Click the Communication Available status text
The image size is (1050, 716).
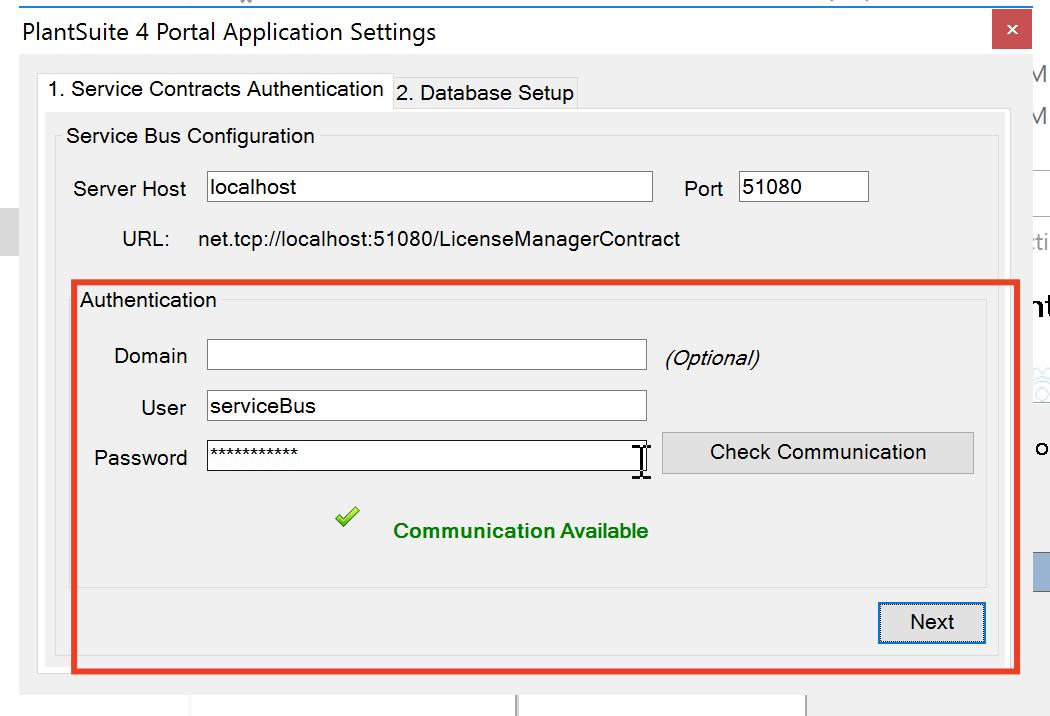click(x=520, y=531)
